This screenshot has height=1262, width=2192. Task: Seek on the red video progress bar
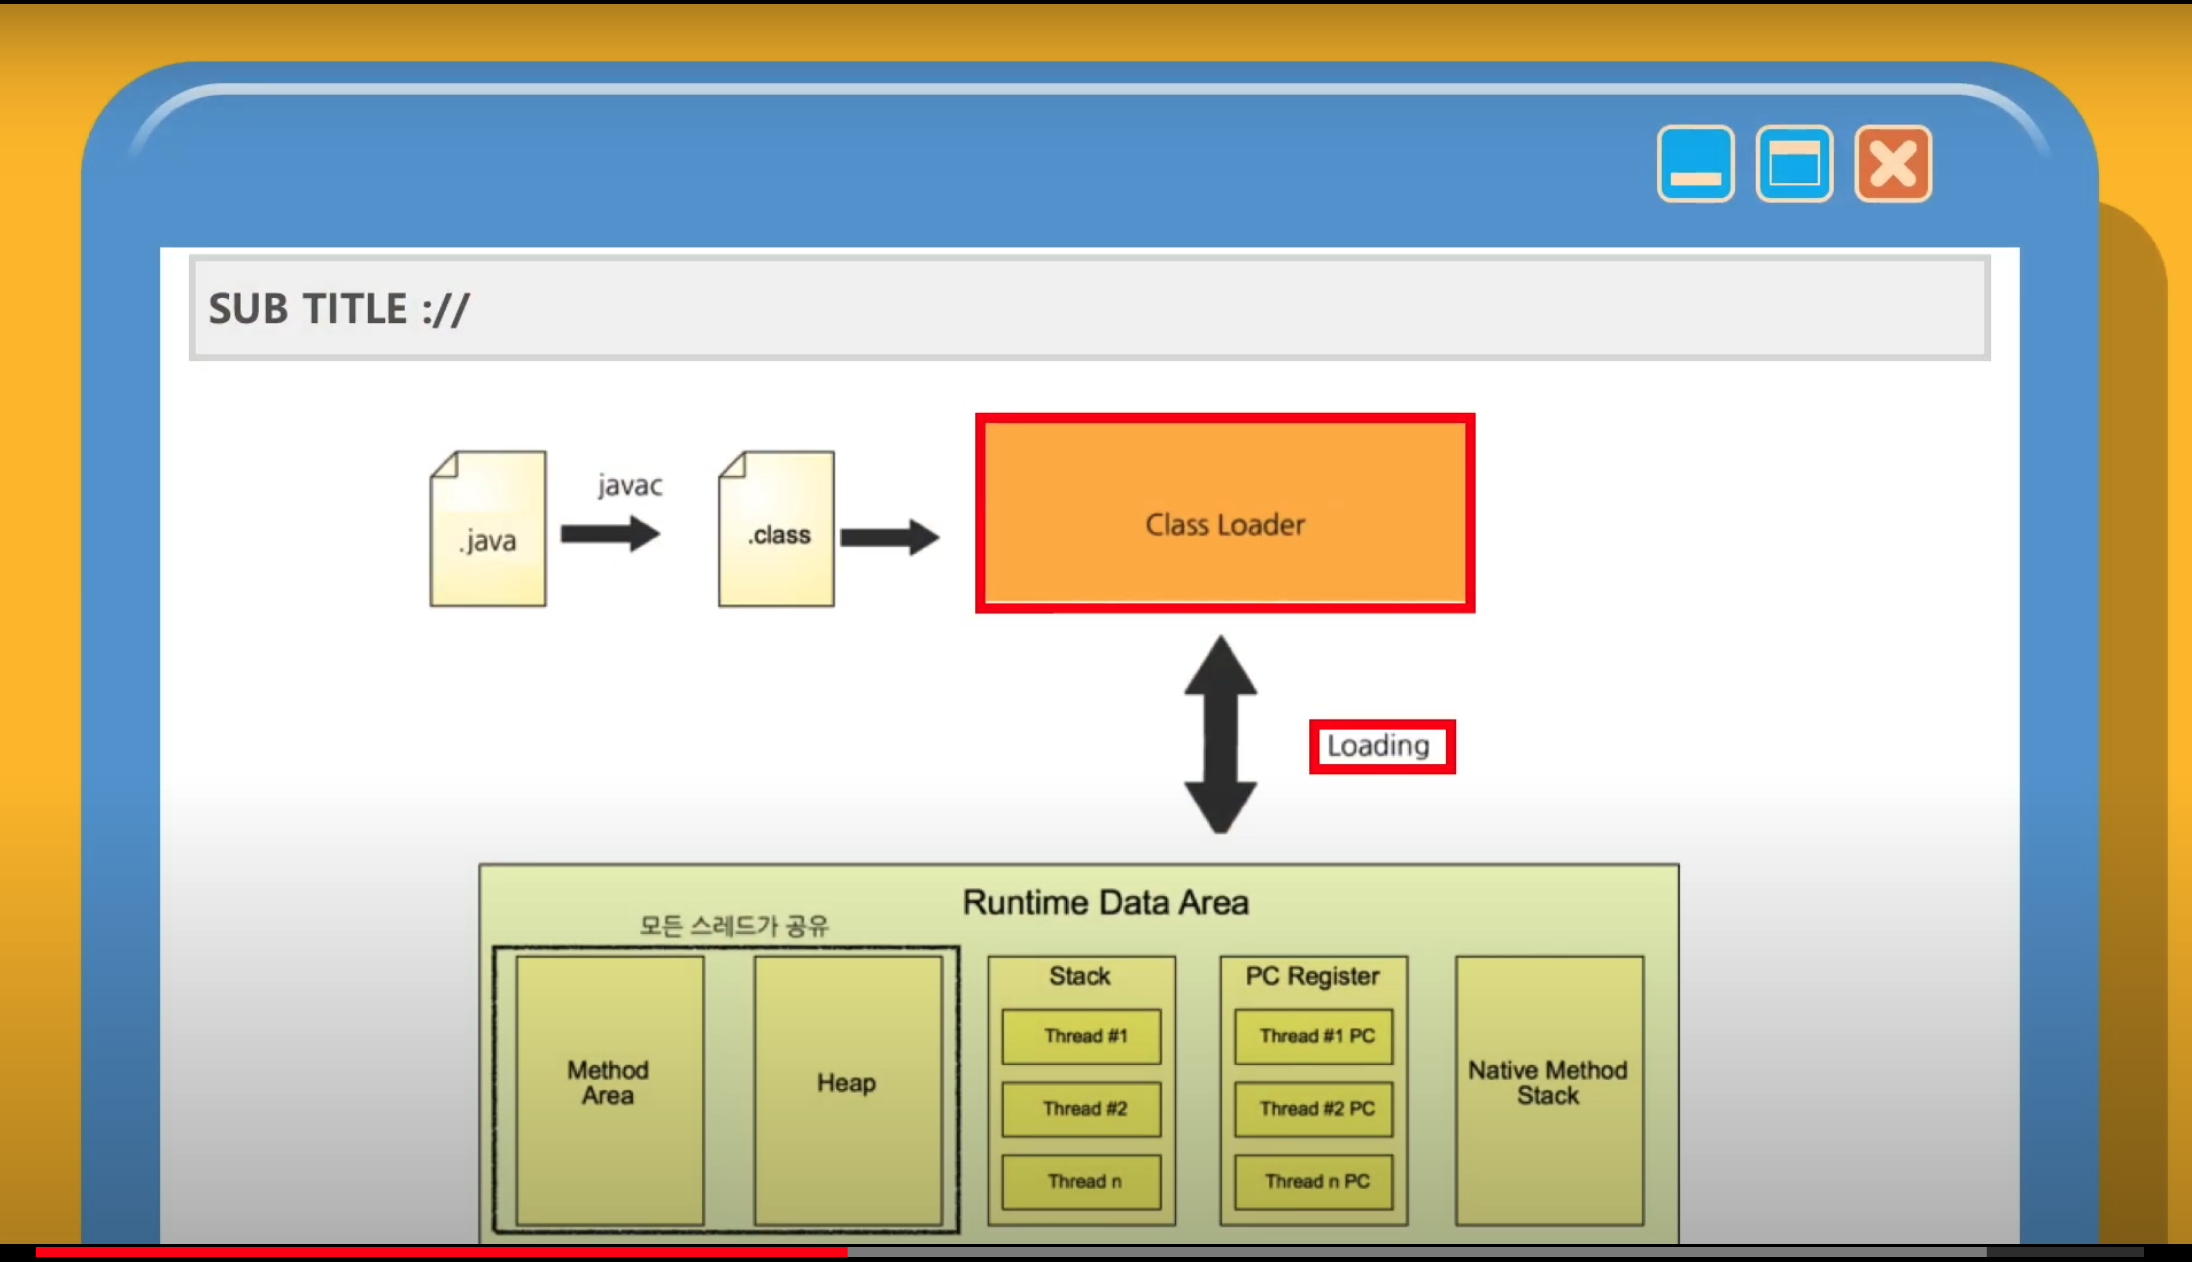(440, 1252)
